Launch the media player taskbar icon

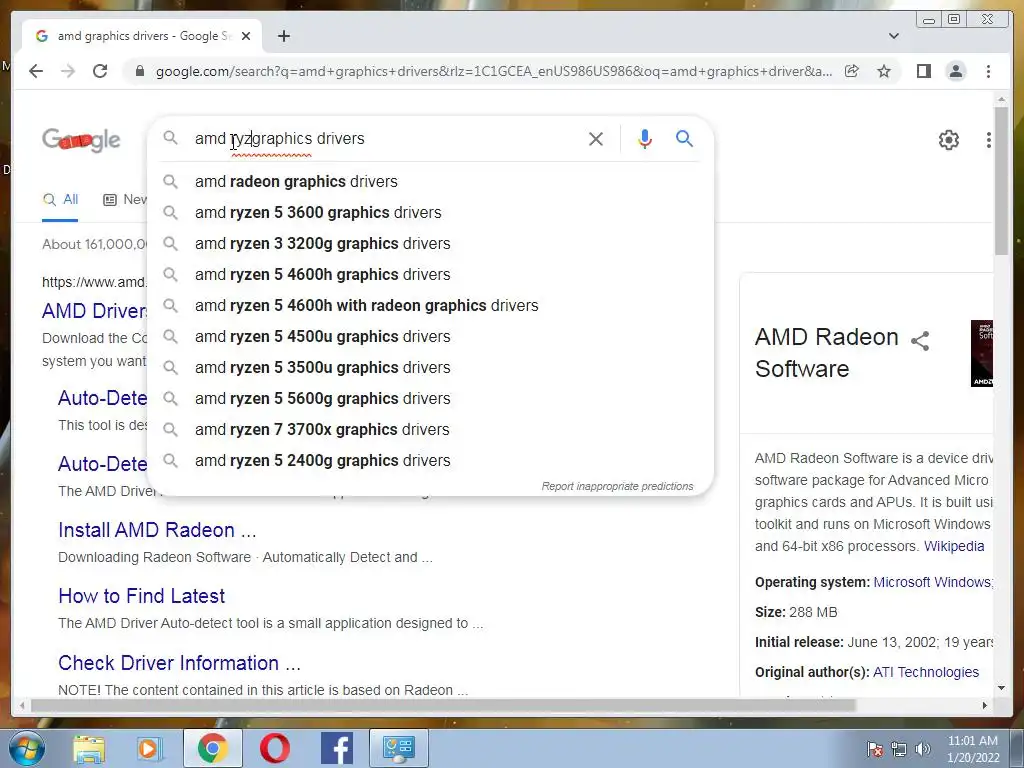point(150,749)
